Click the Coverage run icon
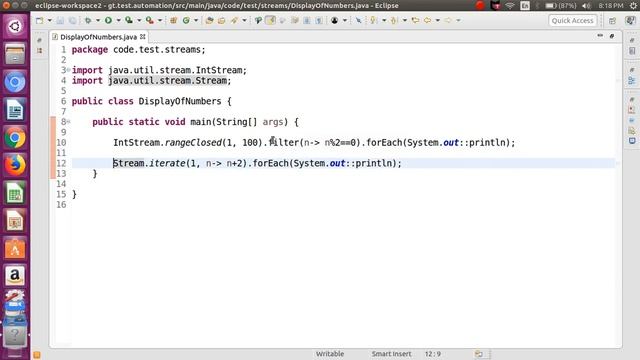 click(x=129, y=20)
